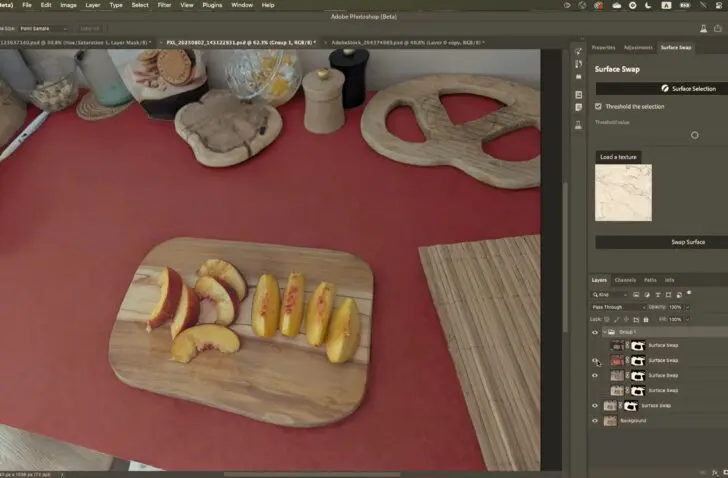Click the Fill 100% field

point(676,319)
